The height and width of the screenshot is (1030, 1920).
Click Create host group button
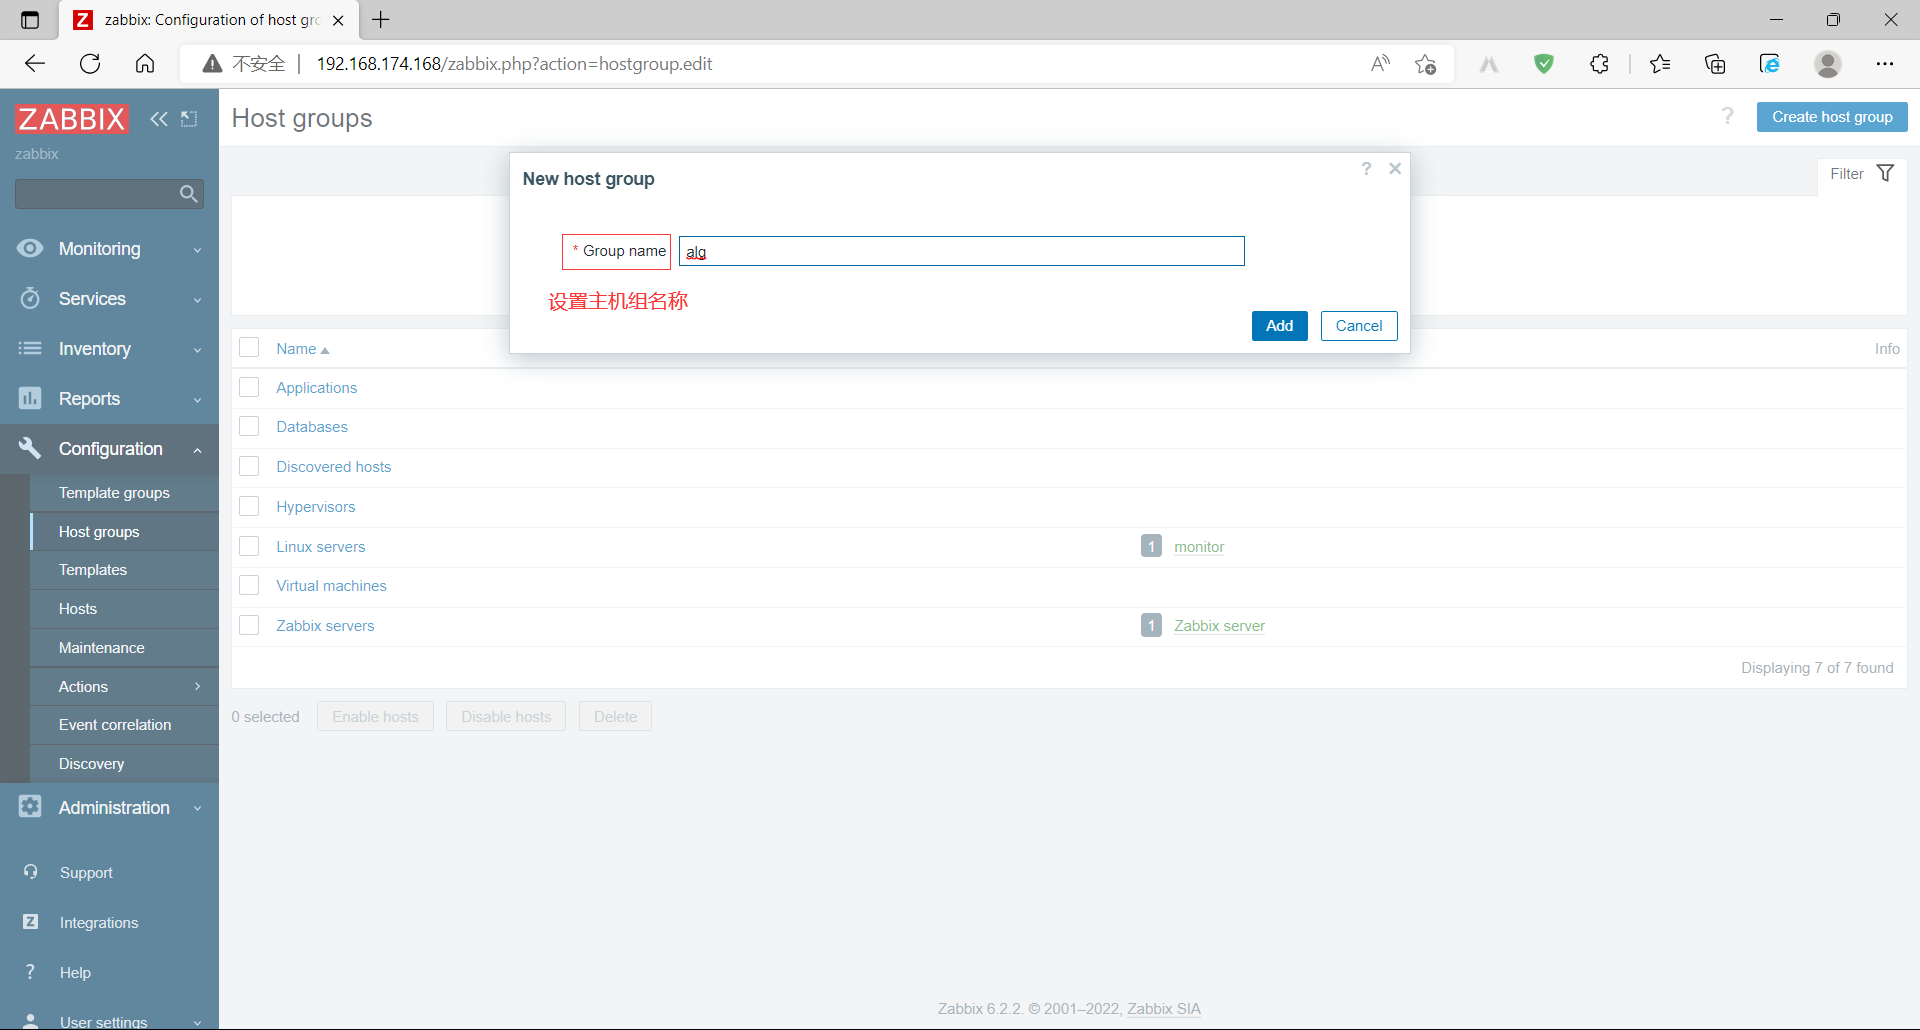click(x=1832, y=117)
